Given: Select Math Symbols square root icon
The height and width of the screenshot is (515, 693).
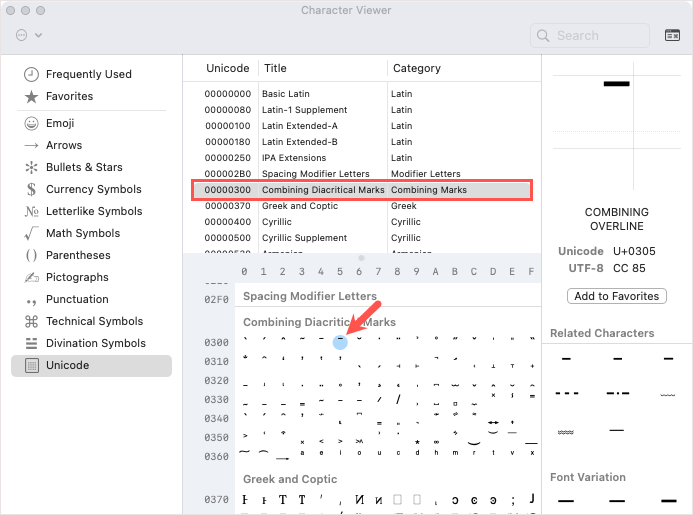Looking at the screenshot, I should pos(32,234).
